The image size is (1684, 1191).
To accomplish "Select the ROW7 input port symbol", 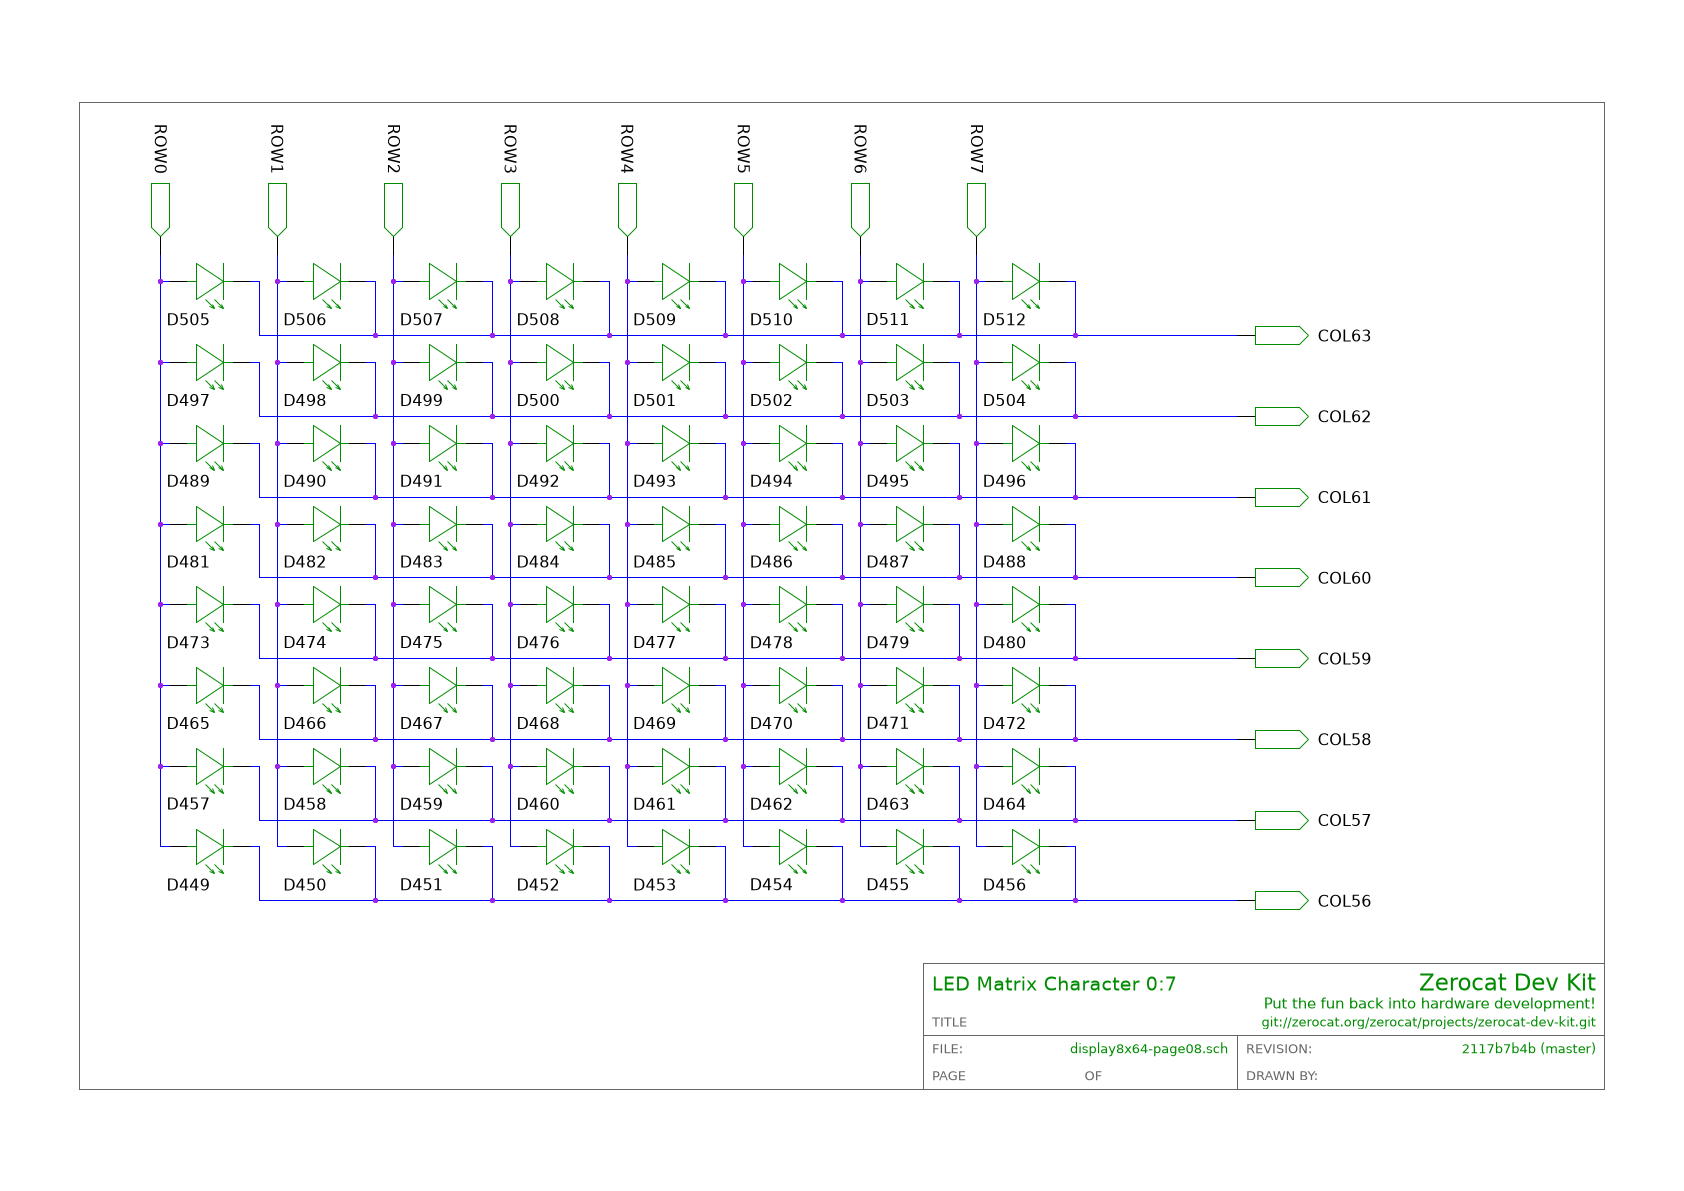I will coord(977,210).
